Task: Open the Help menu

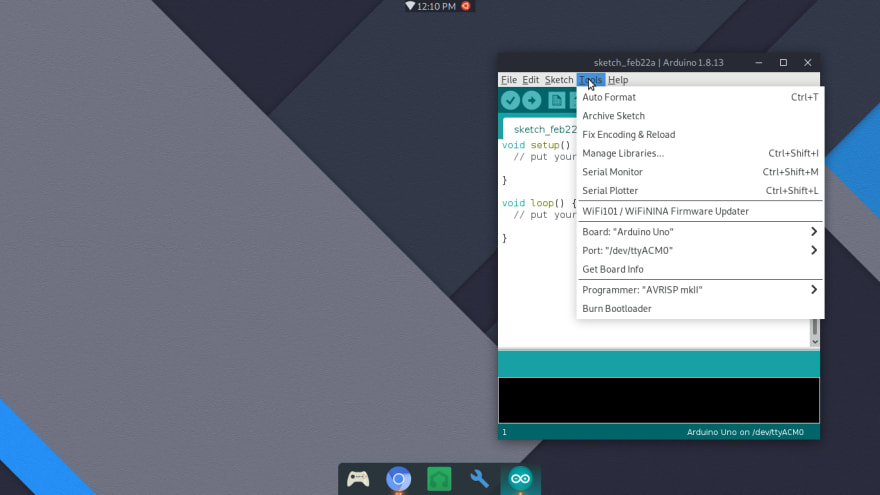Action: [x=618, y=80]
